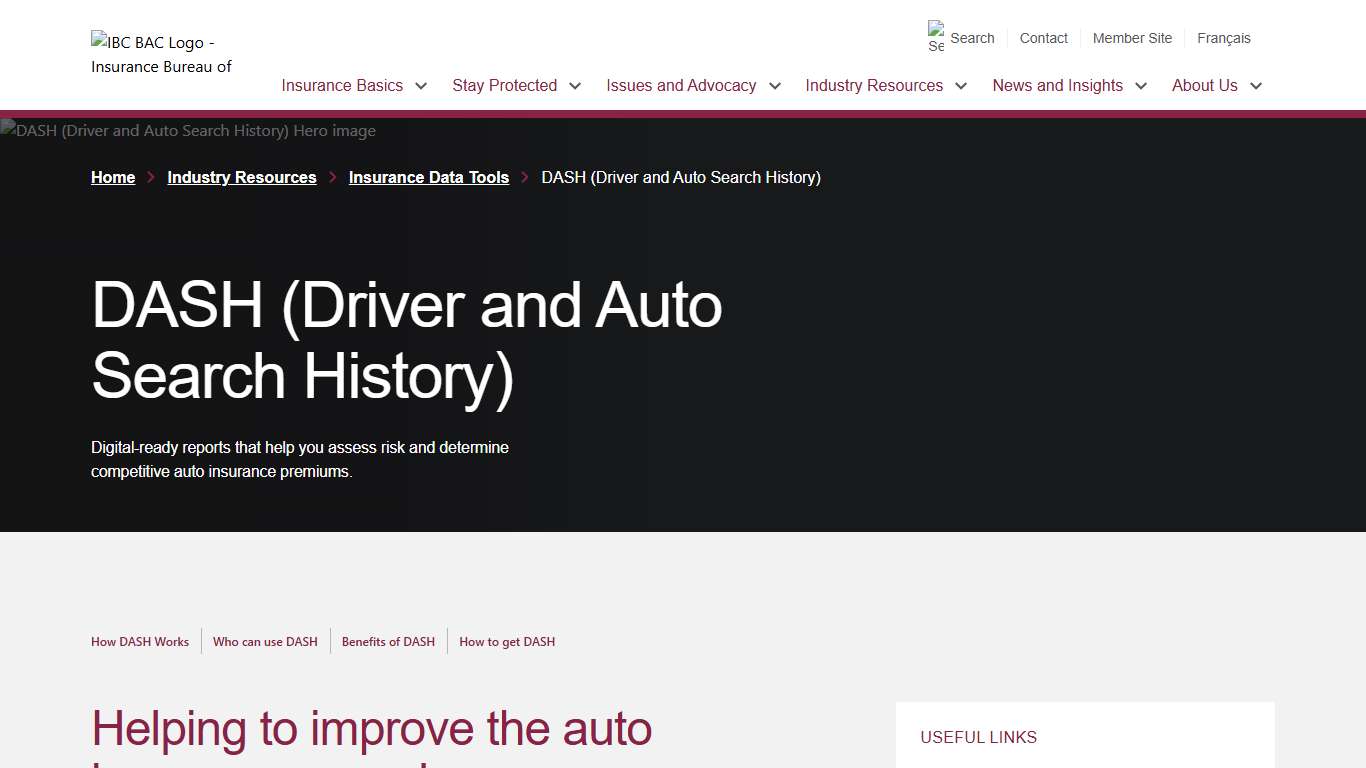Expand the Stay Protected dropdown chevron
The height and width of the screenshot is (768, 1366).
[575, 86]
